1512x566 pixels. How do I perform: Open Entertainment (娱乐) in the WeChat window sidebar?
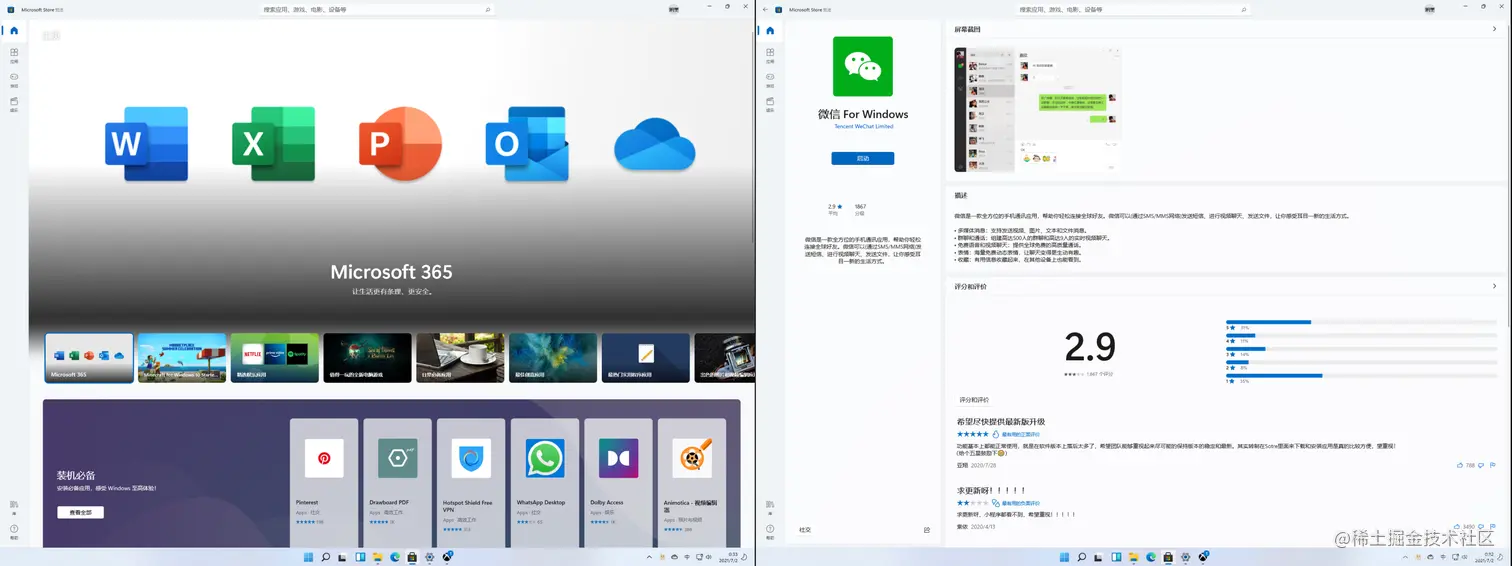tap(770, 104)
